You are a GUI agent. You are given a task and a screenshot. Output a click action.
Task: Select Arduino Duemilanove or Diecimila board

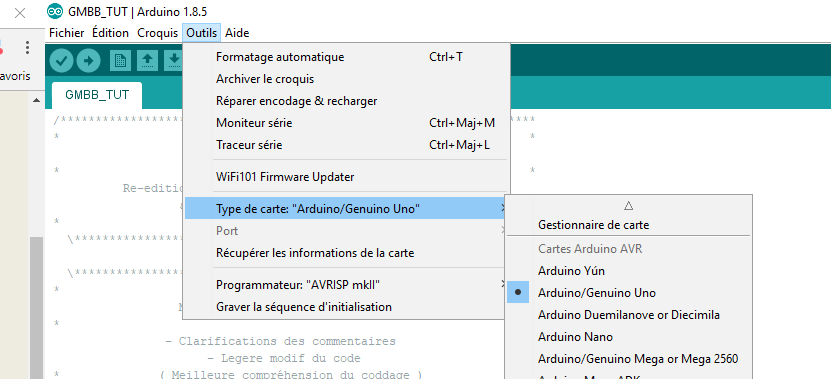pyautogui.click(x=629, y=315)
